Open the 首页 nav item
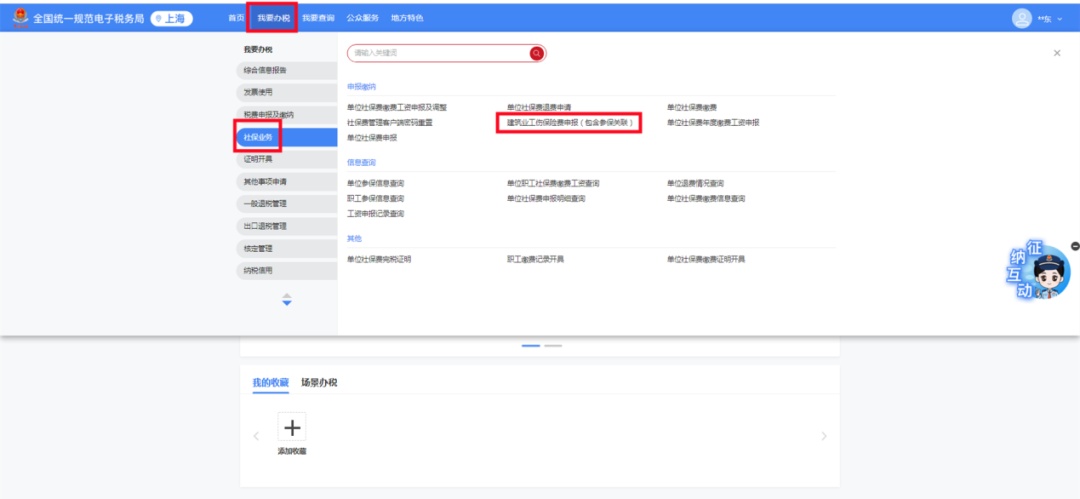This screenshot has width=1080, height=499. (236, 19)
